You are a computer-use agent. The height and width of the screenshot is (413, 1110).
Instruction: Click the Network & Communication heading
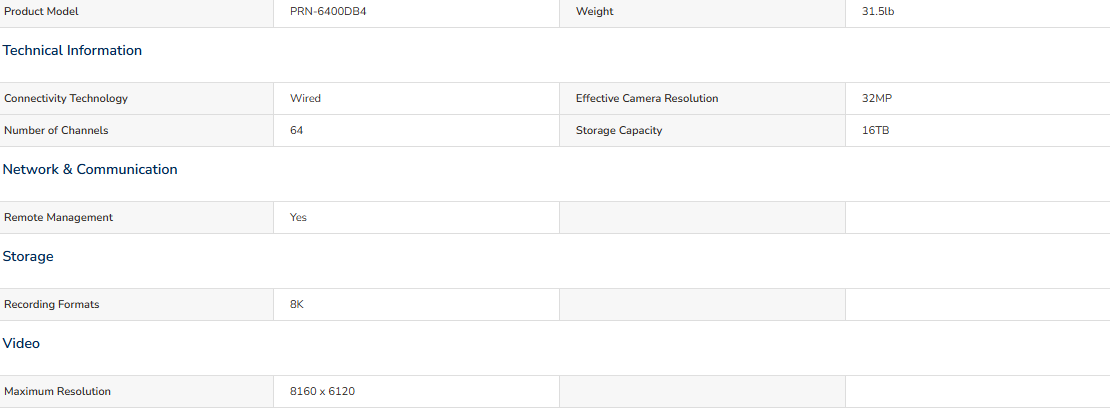click(90, 169)
